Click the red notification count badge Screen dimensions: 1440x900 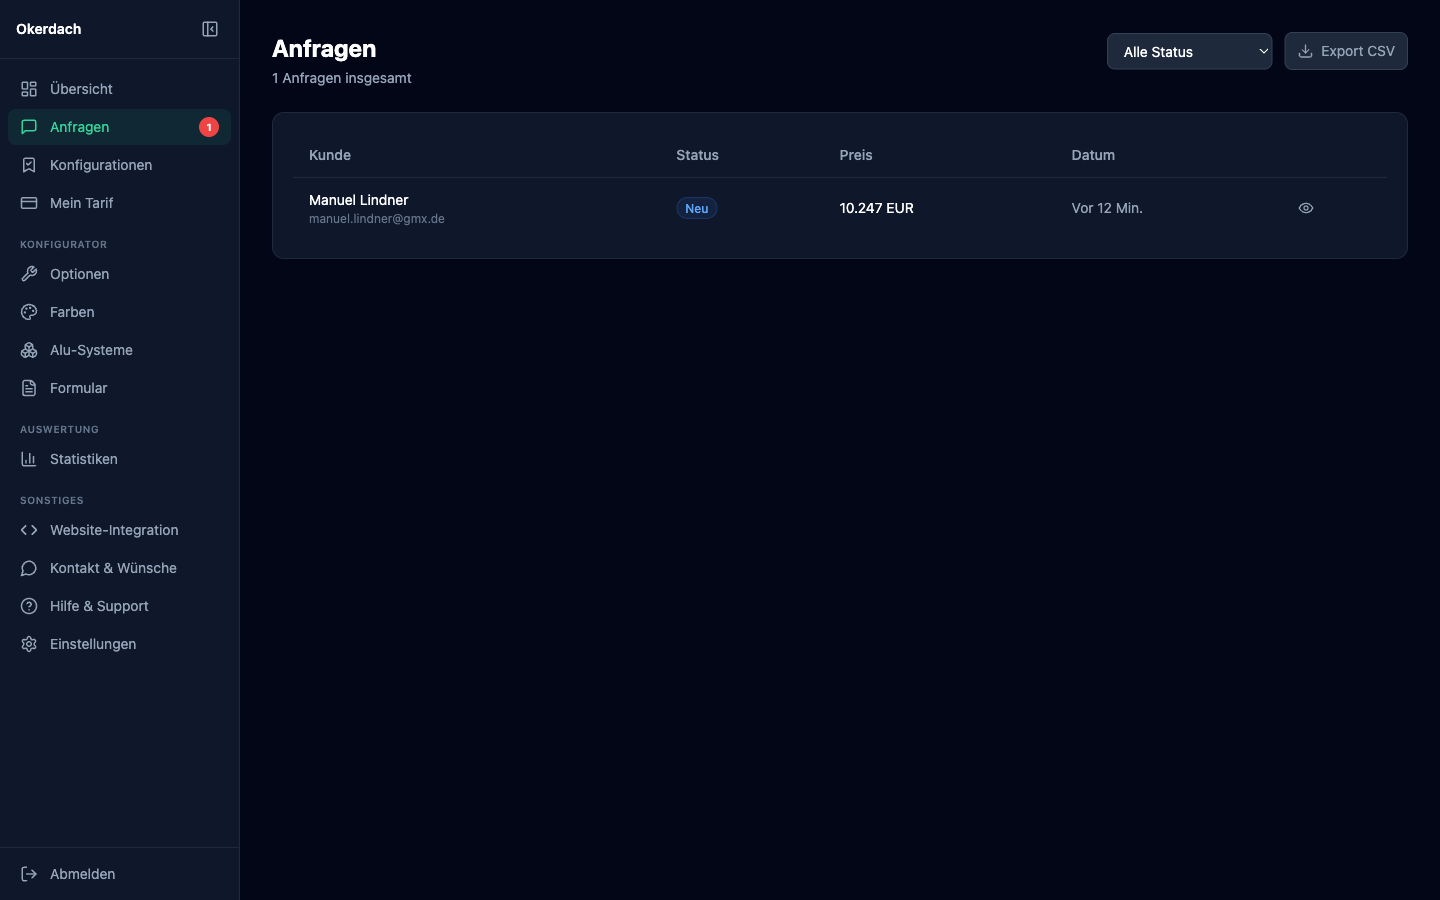tap(209, 127)
